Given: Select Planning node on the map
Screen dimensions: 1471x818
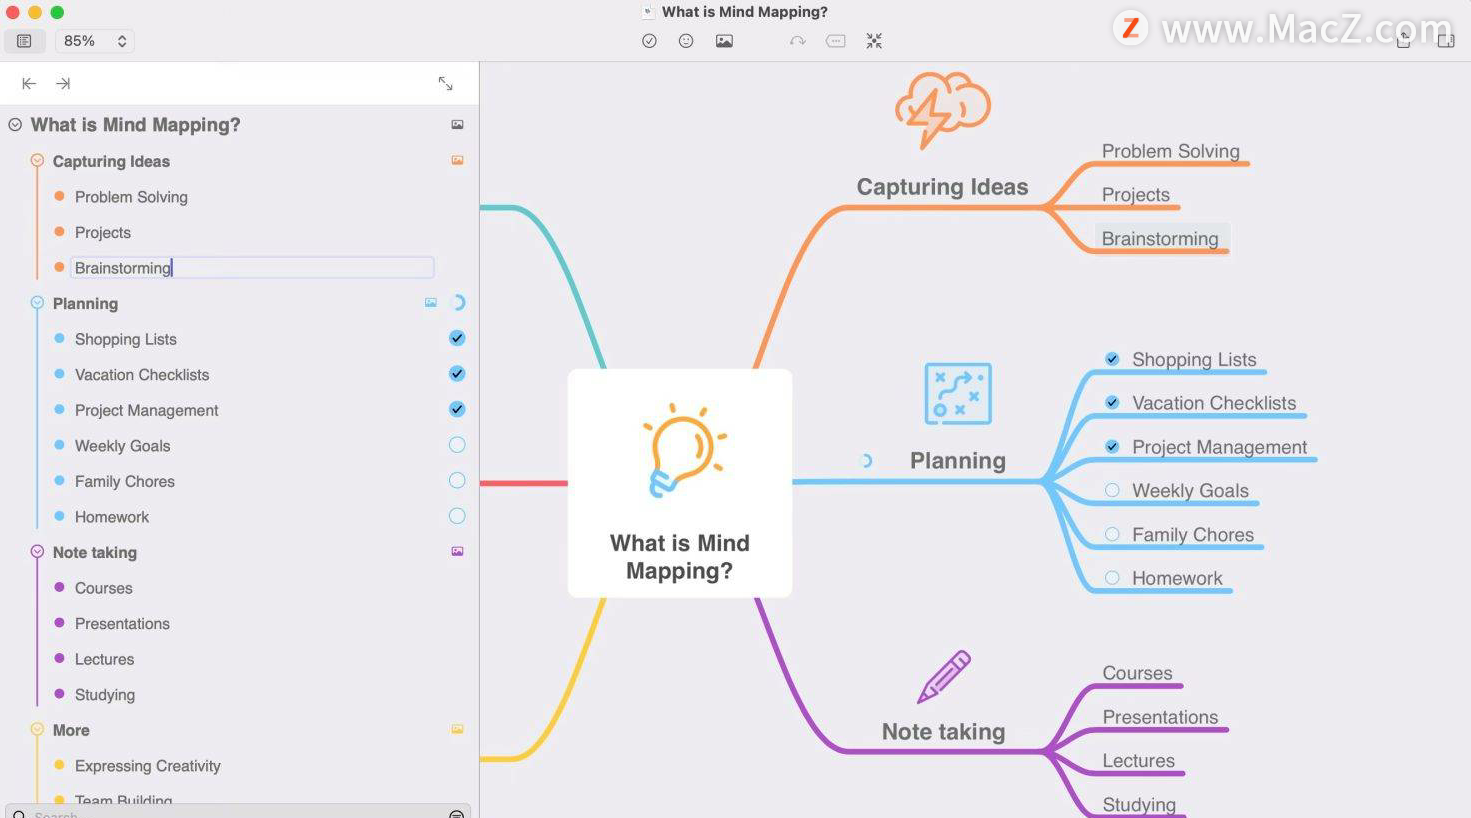Looking at the screenshot, I should (x=958, y=461).
